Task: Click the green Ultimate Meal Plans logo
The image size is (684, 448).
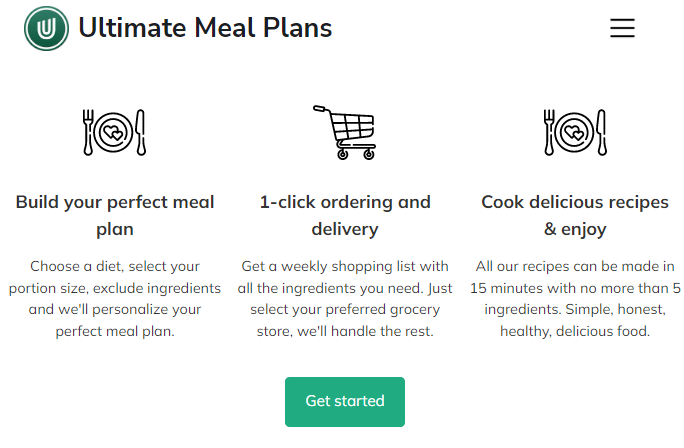Action: (46, 28)
